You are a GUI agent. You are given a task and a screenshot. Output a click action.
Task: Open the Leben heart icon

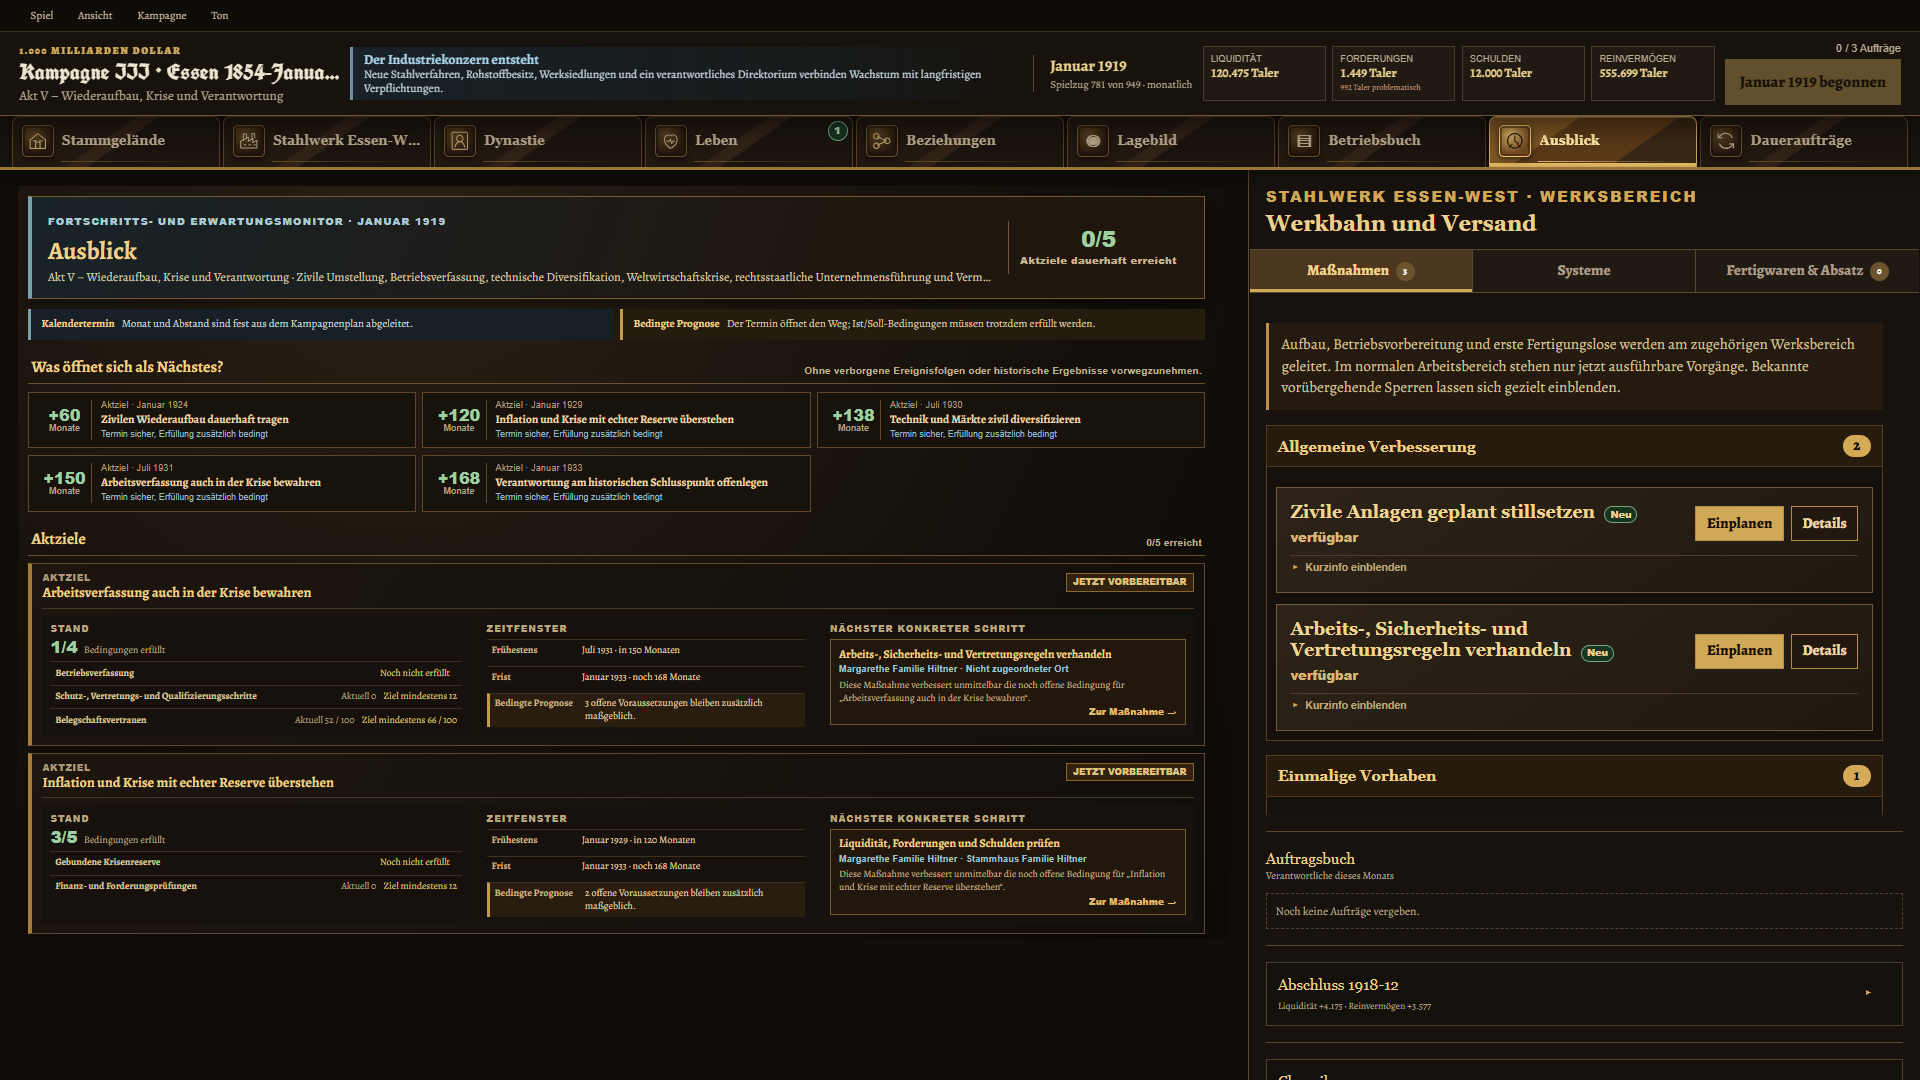pyautogui.click(x=671, y=141)
